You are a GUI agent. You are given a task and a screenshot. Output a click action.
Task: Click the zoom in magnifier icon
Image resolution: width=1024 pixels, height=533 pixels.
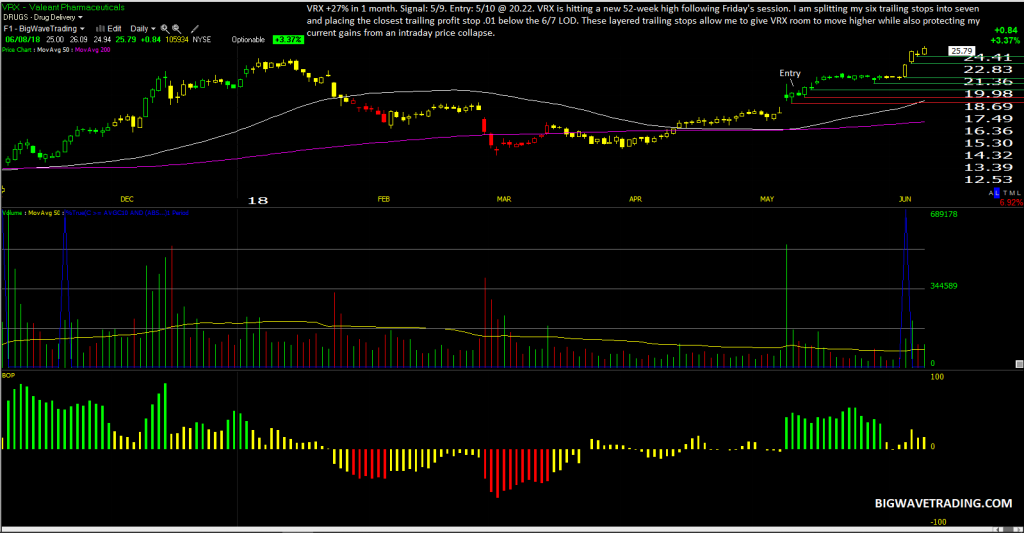pos(165,29)
